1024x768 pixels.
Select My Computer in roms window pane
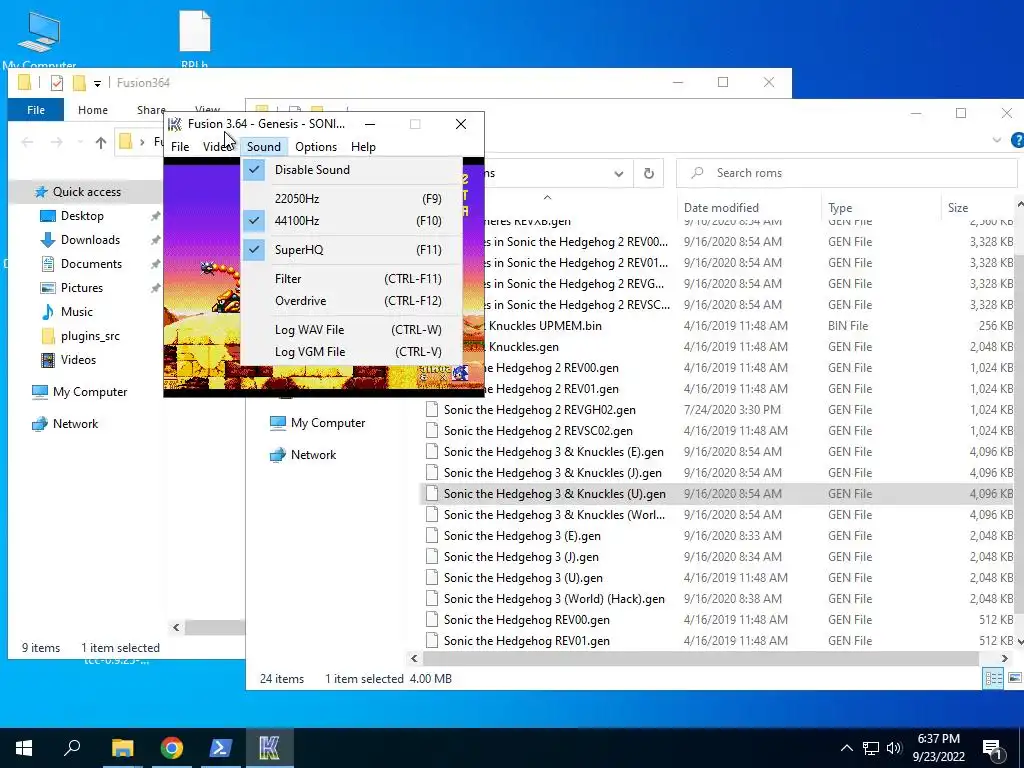[328, 423]
